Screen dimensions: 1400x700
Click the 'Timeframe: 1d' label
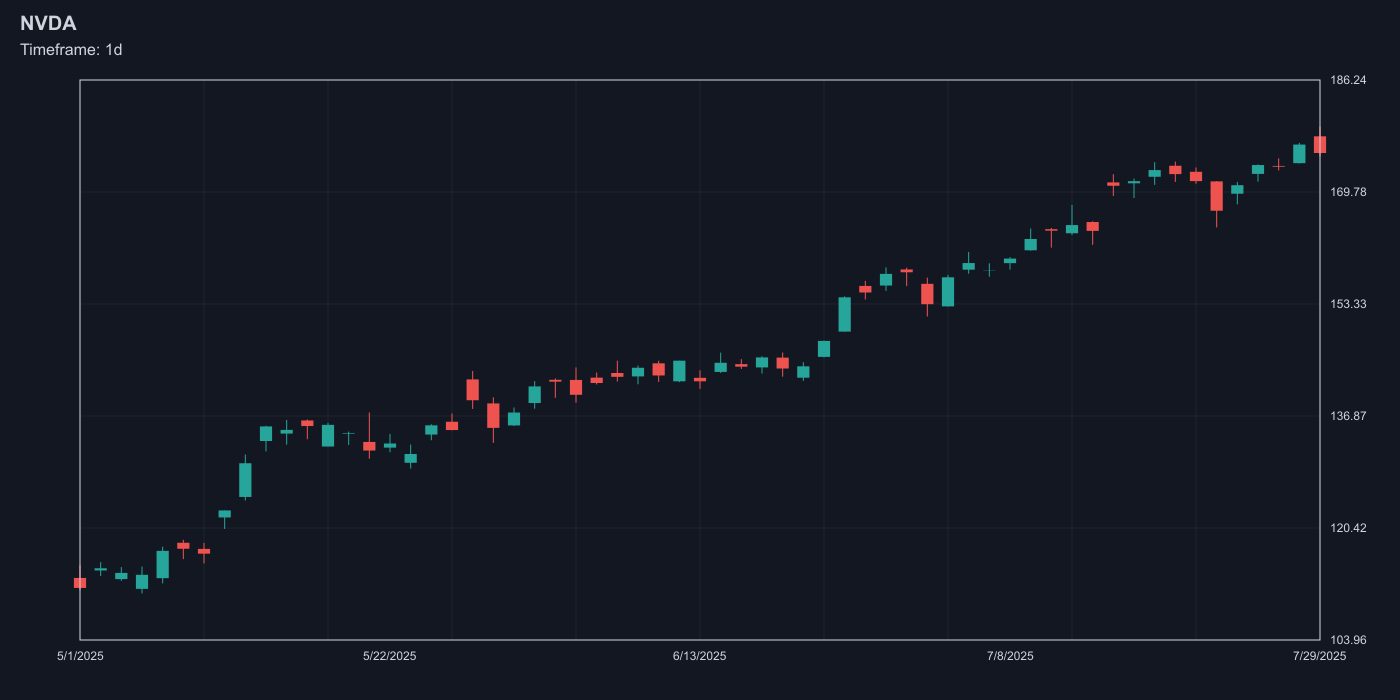tap(71, 49)
